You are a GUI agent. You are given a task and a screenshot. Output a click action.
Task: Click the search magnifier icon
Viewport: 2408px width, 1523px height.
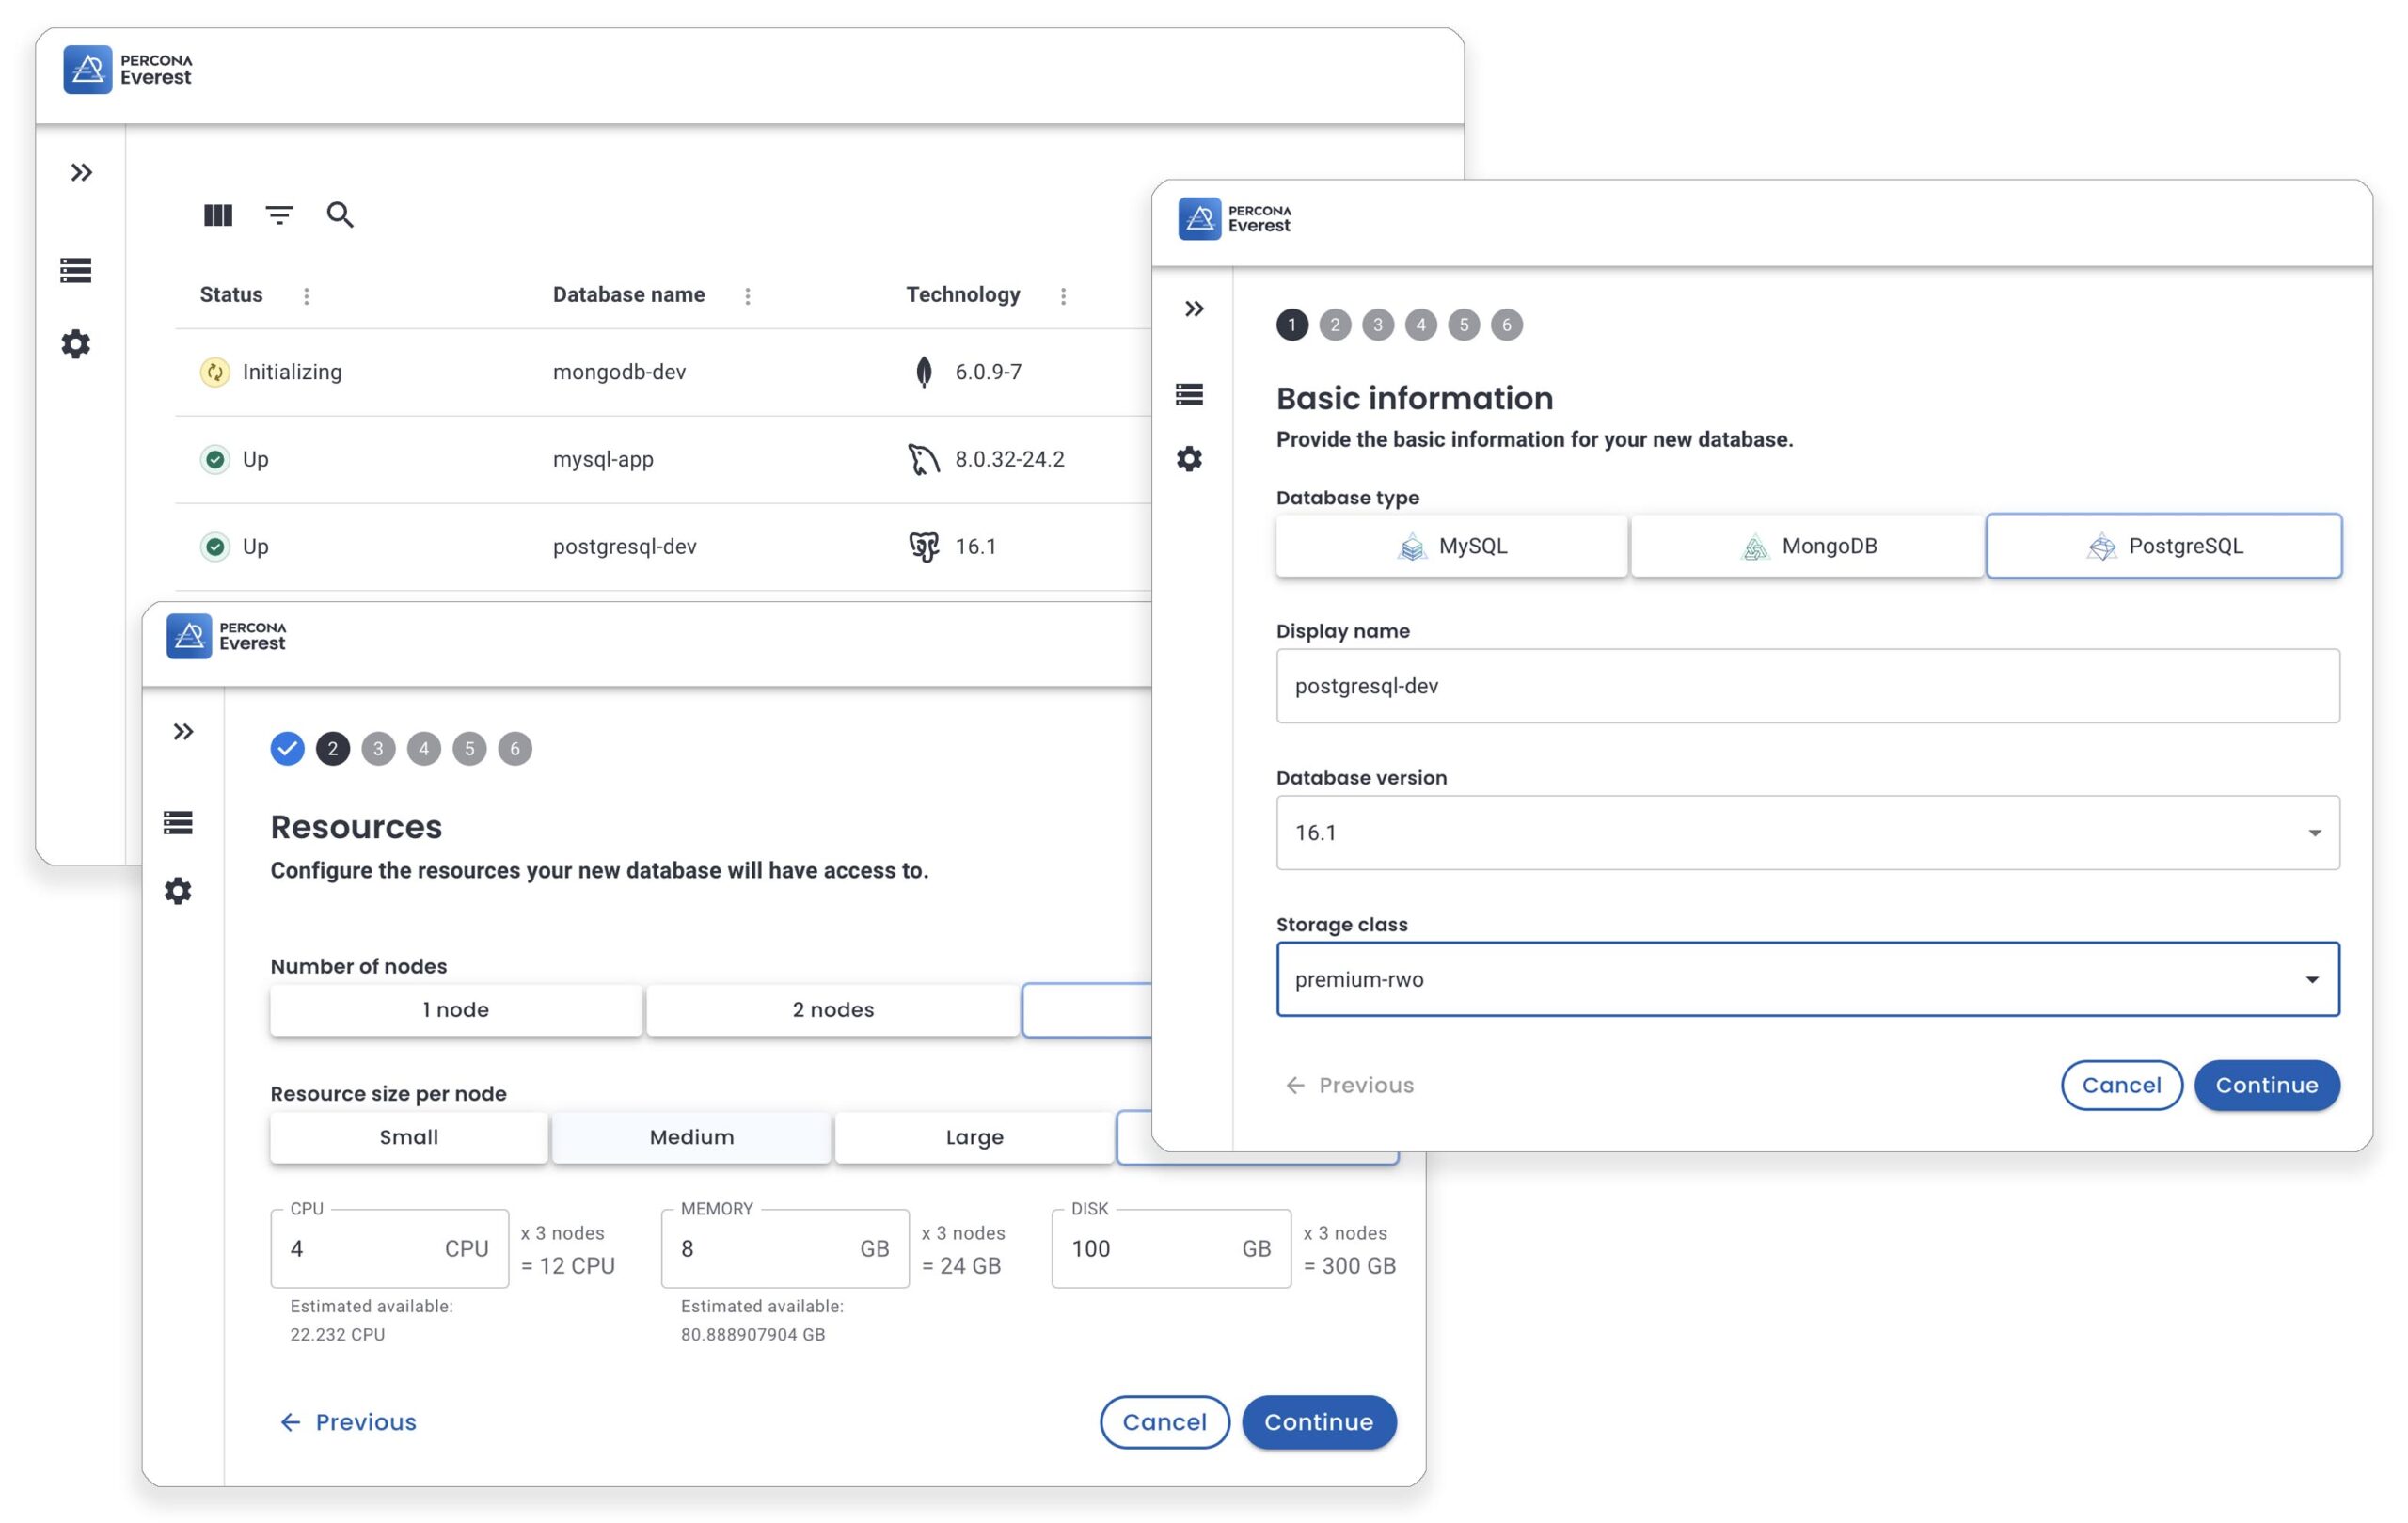point(340,215)
